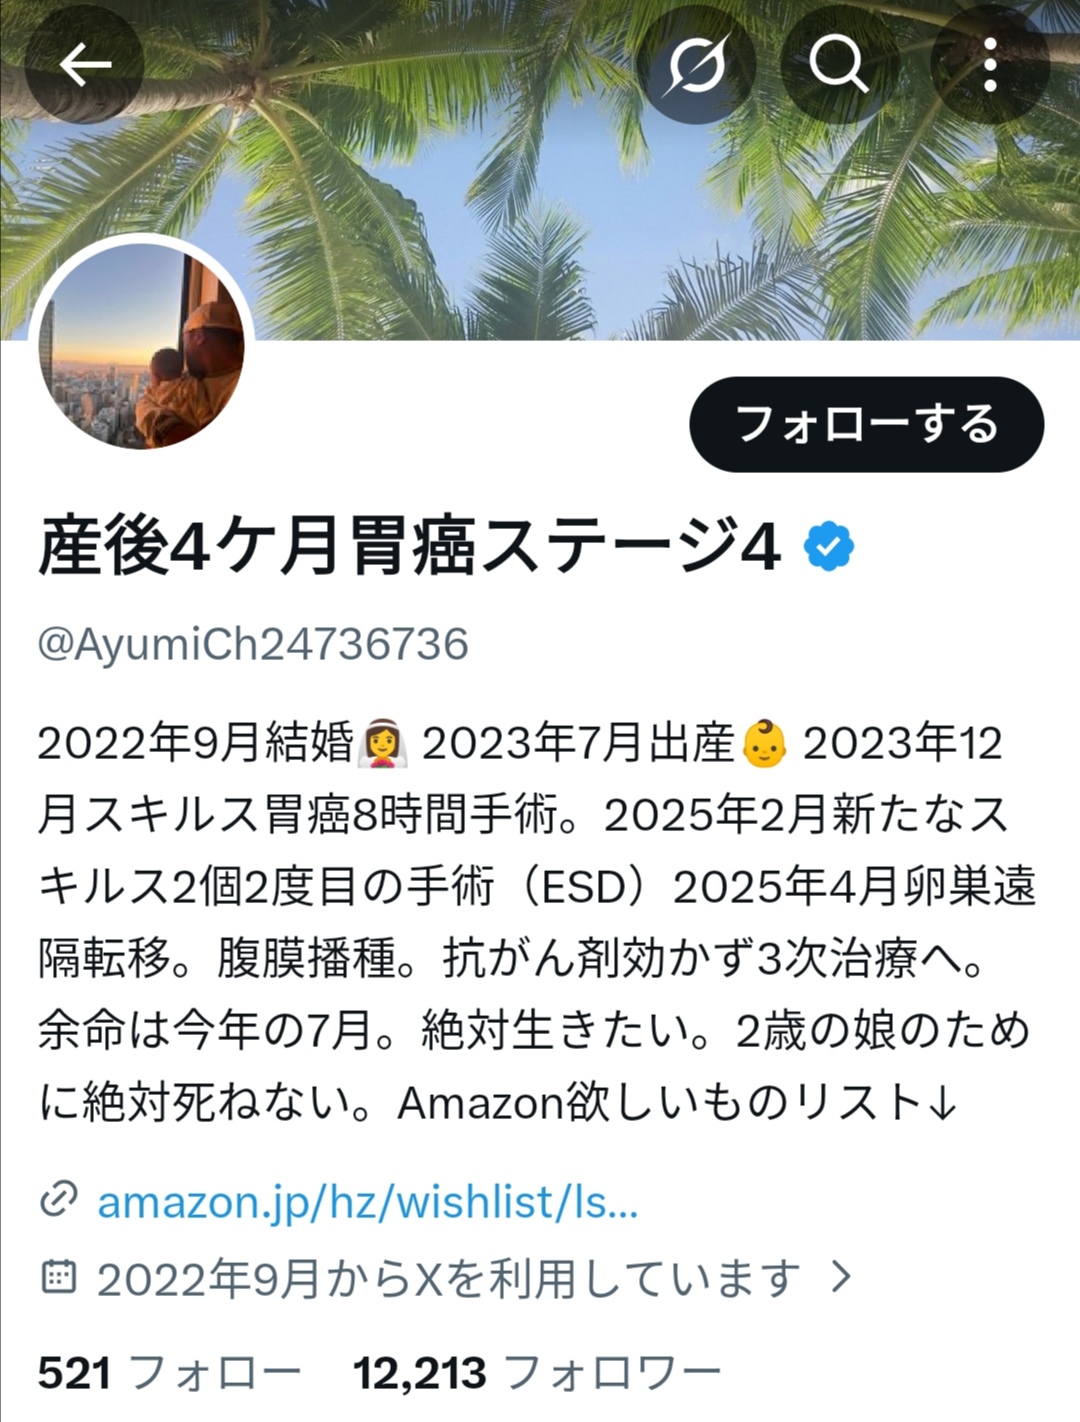This screenshot has width=1080, height=1422.
Task: Click the calendar join-date icon
Action: (x=58, y=1277)
